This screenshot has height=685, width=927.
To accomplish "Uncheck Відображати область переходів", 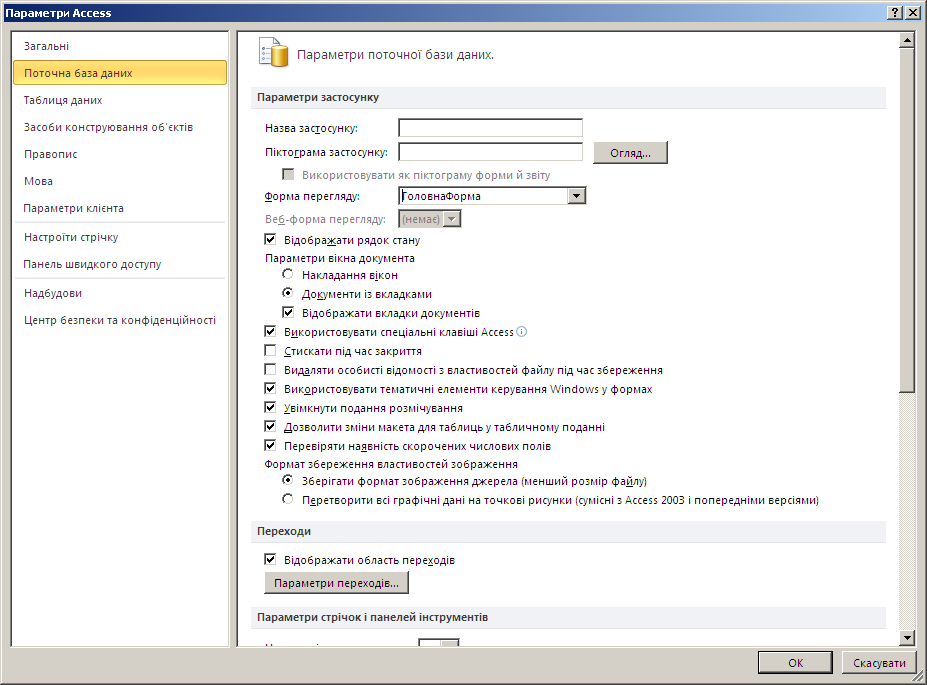I will point(270,560).
